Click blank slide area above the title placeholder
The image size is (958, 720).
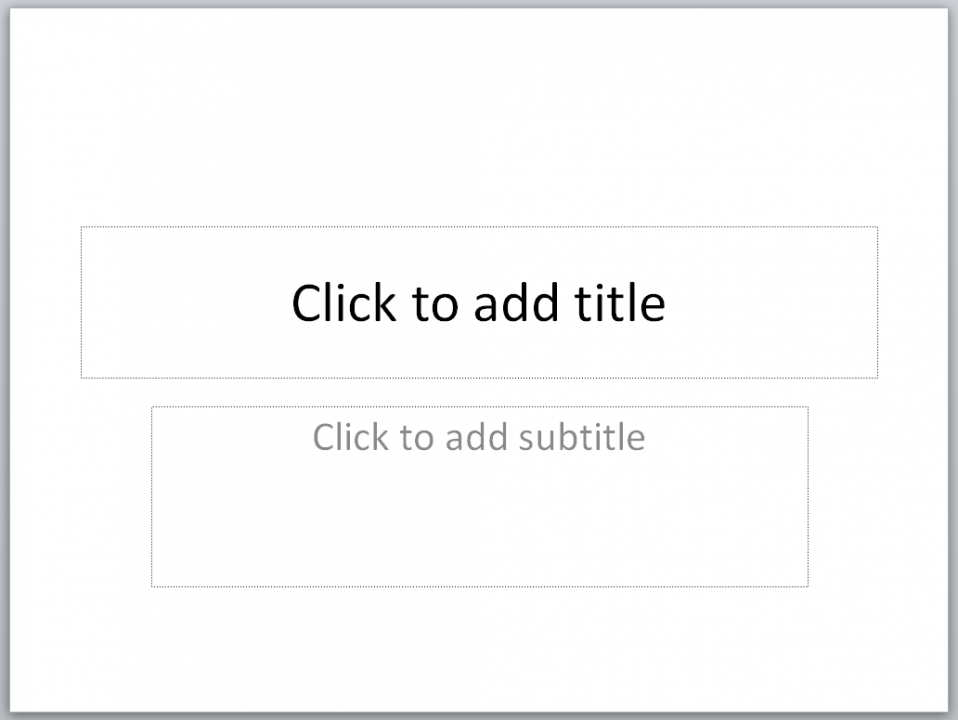[x=478, y=120]
